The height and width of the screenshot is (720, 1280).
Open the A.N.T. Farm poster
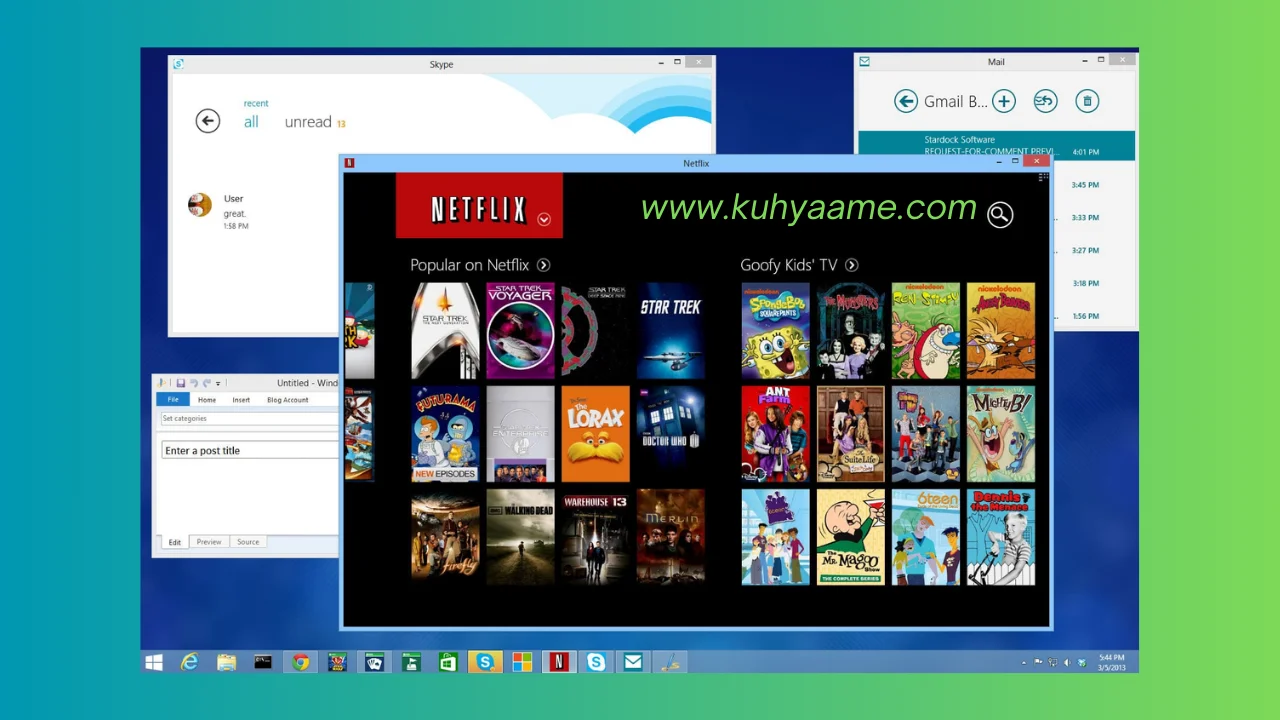[x=775, y=434]
